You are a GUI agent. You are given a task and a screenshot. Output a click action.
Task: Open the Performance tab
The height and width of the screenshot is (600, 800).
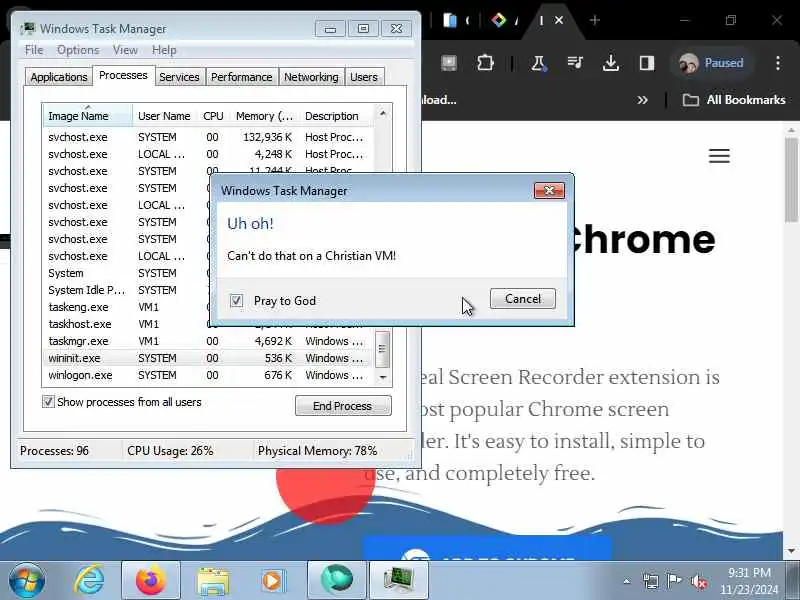242,77
